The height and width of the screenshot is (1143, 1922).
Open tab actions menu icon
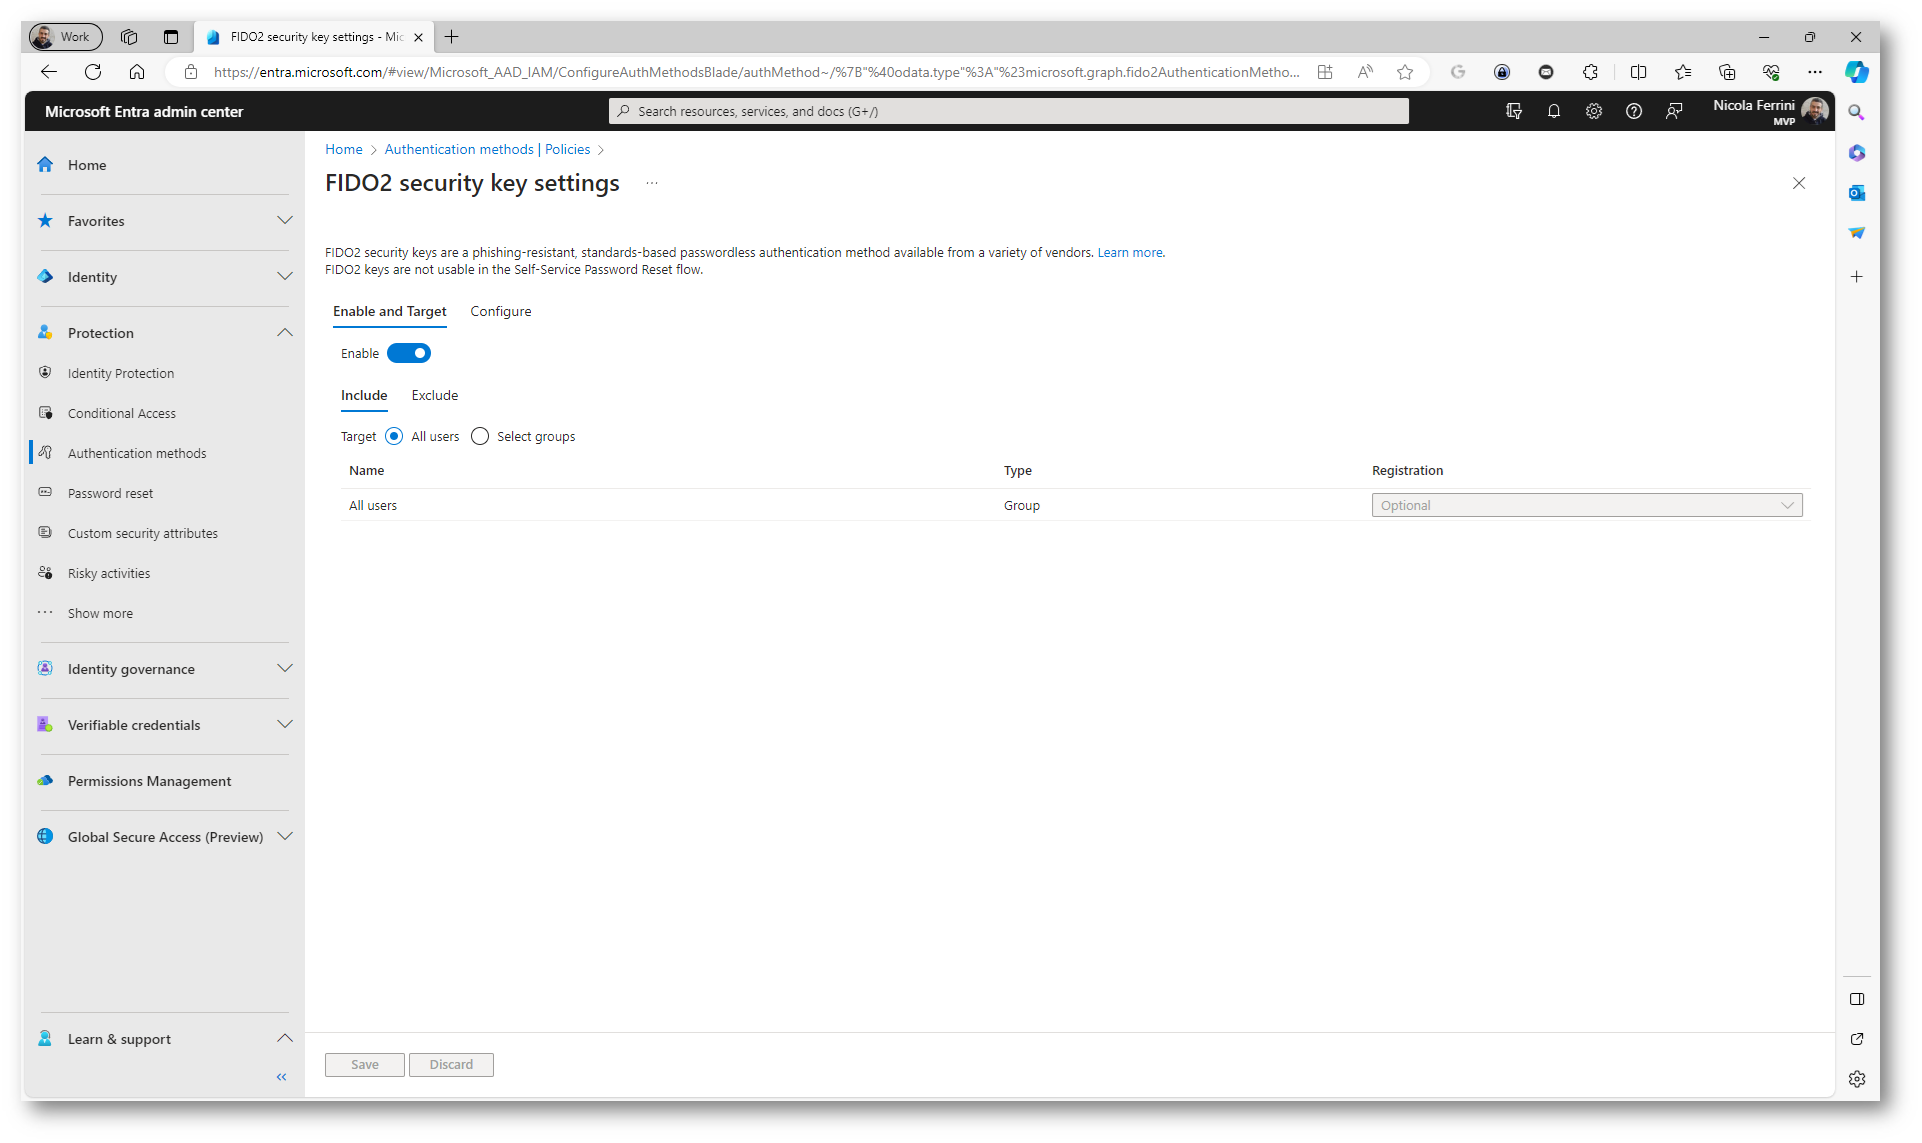[171, 37]
